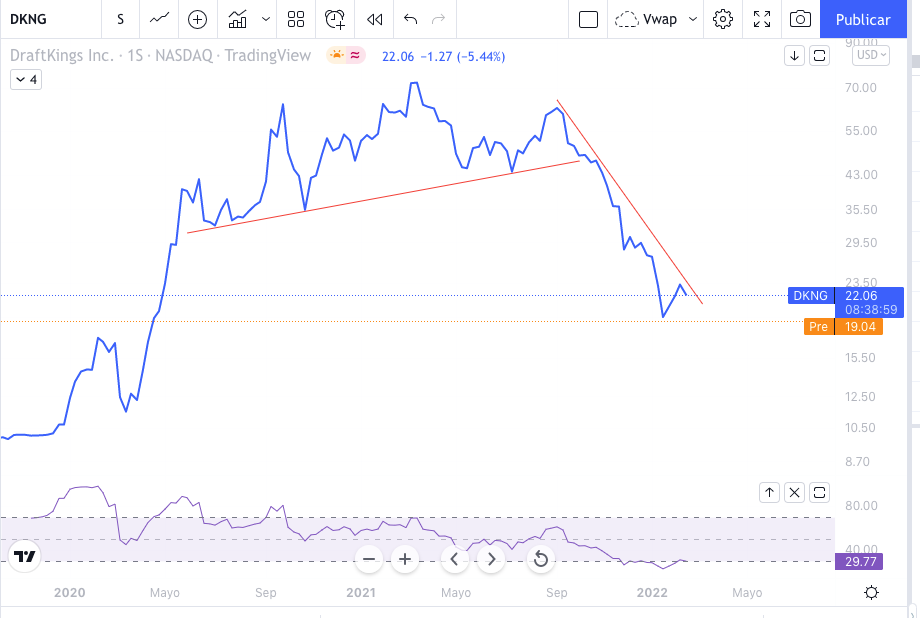Screen dimensions: 920x618
Task: Undo the last chart action
Action: 410,19
